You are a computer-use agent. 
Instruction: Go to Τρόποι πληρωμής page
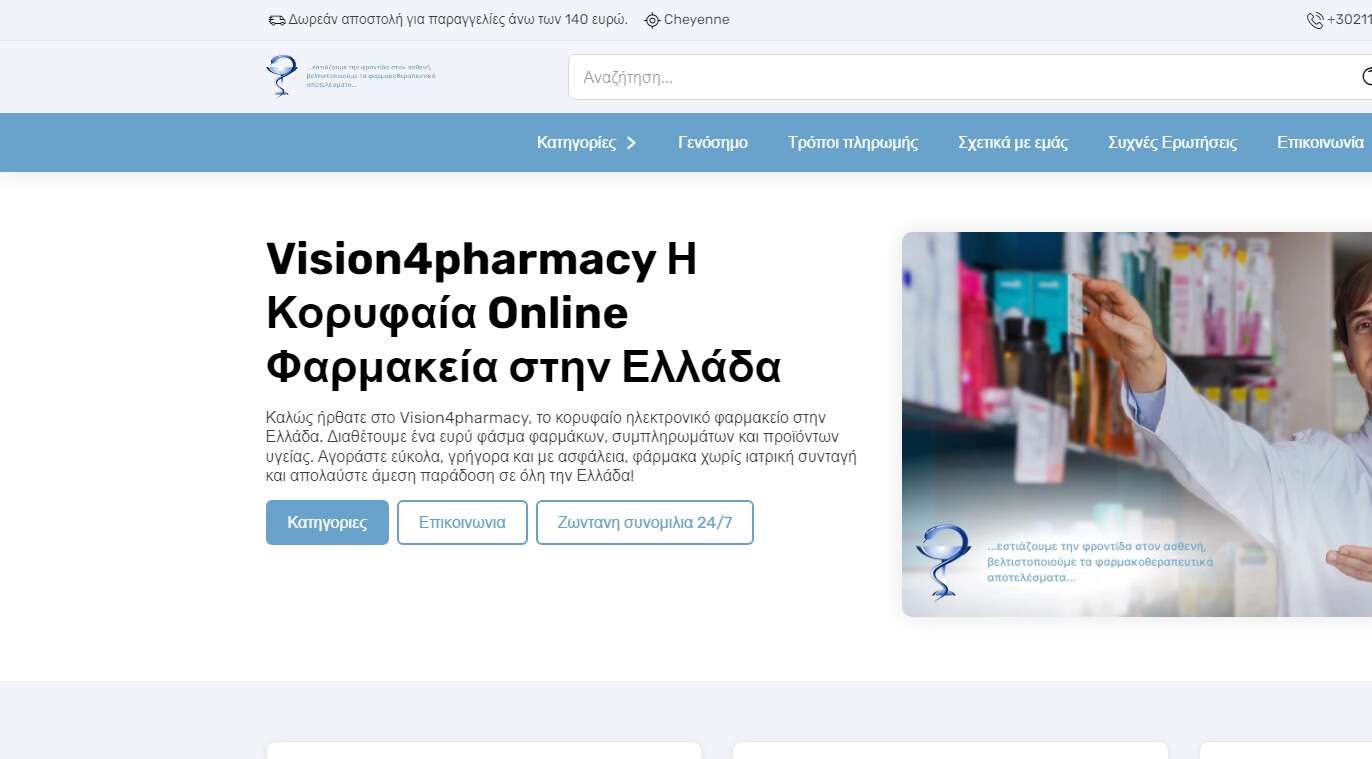coord(853,143)
